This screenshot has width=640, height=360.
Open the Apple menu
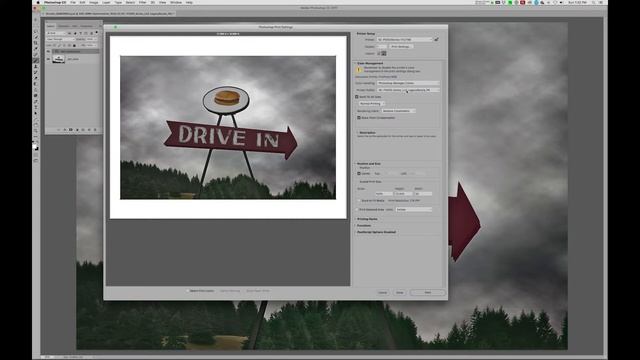tap(38, 2)
